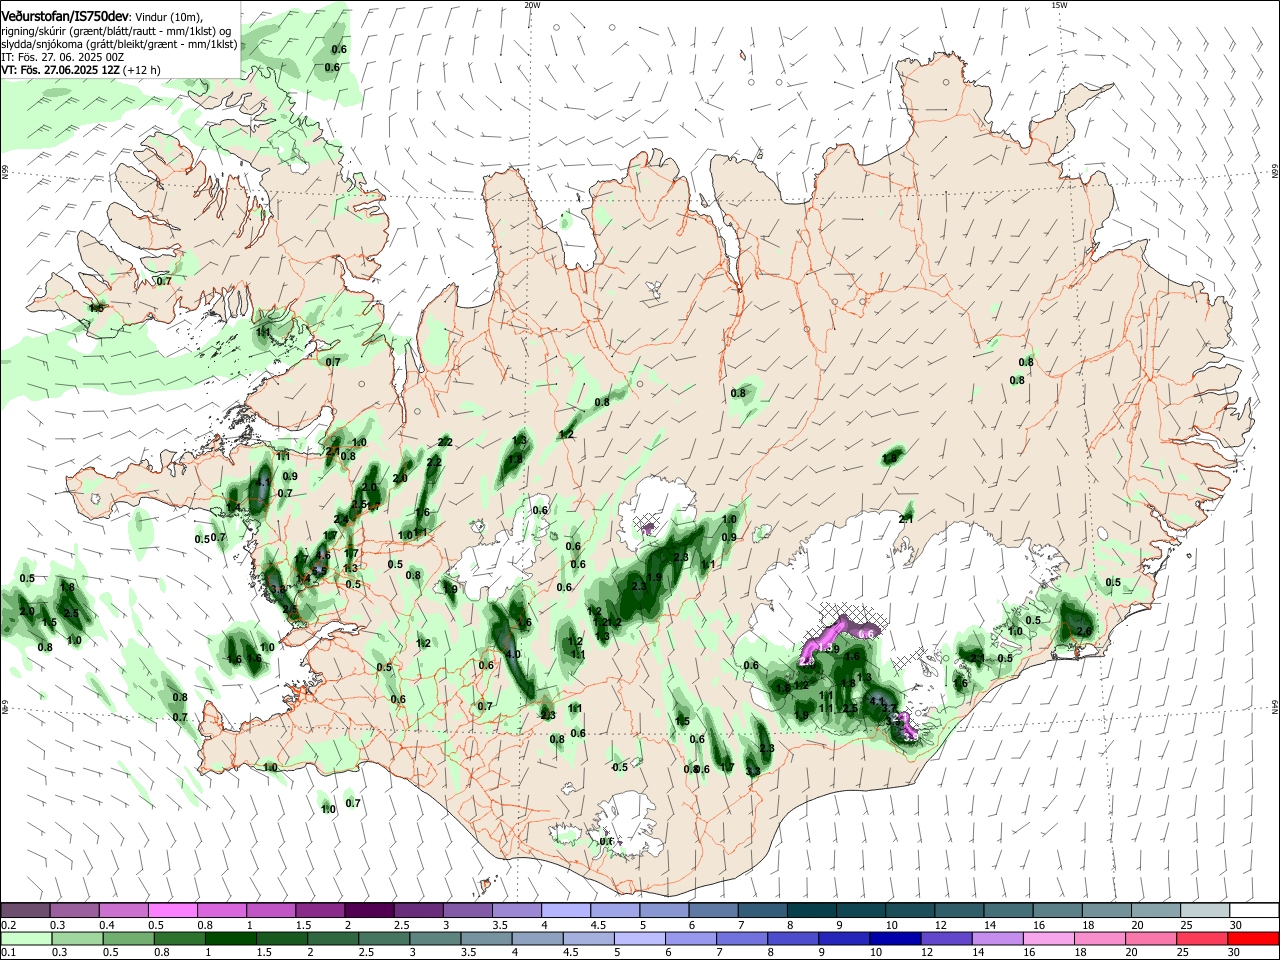
Task: Click the 3.7 precipitation value on the map
Action: (x=889, y=708)
